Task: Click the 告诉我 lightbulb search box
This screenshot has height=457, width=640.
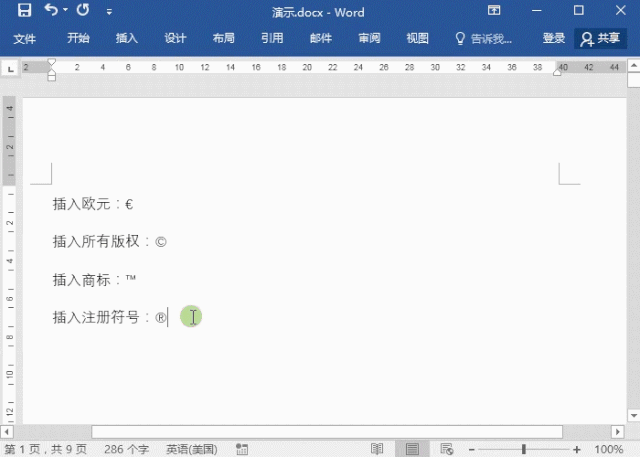Action: (x=483, y=39)
